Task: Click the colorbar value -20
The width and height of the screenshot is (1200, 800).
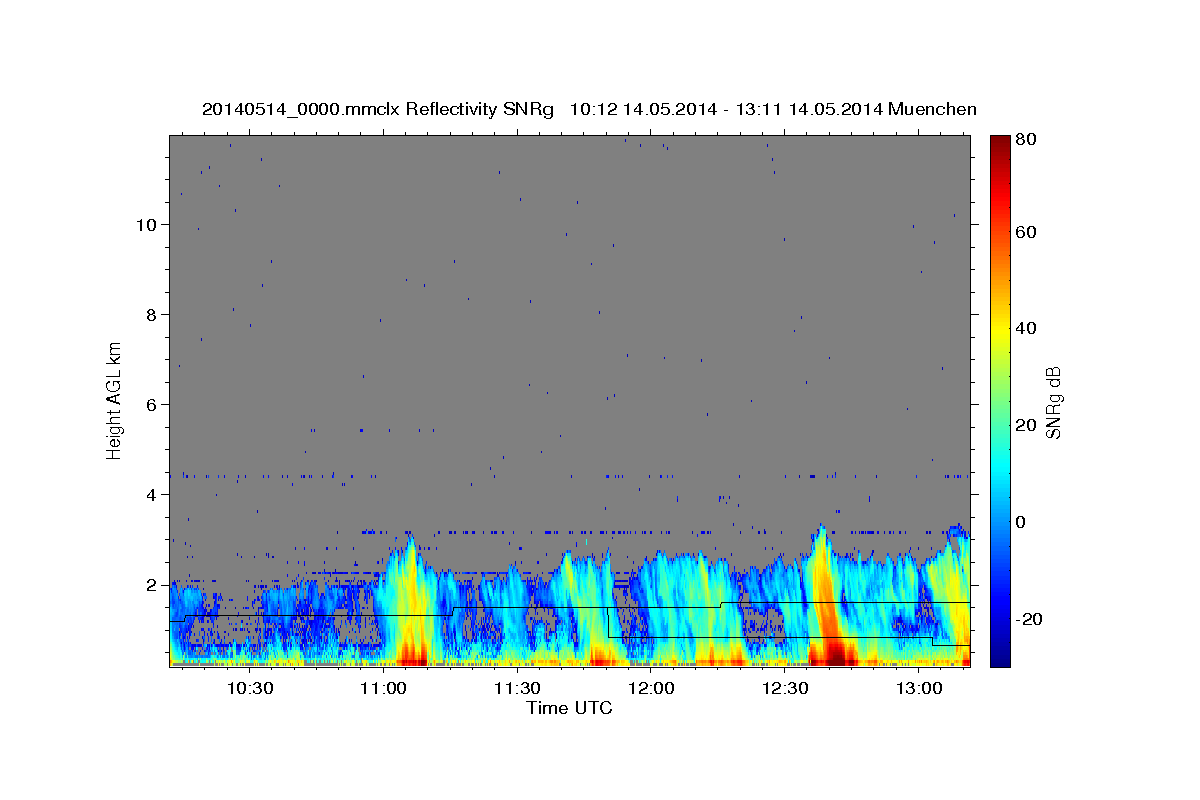Action: 1028,619
